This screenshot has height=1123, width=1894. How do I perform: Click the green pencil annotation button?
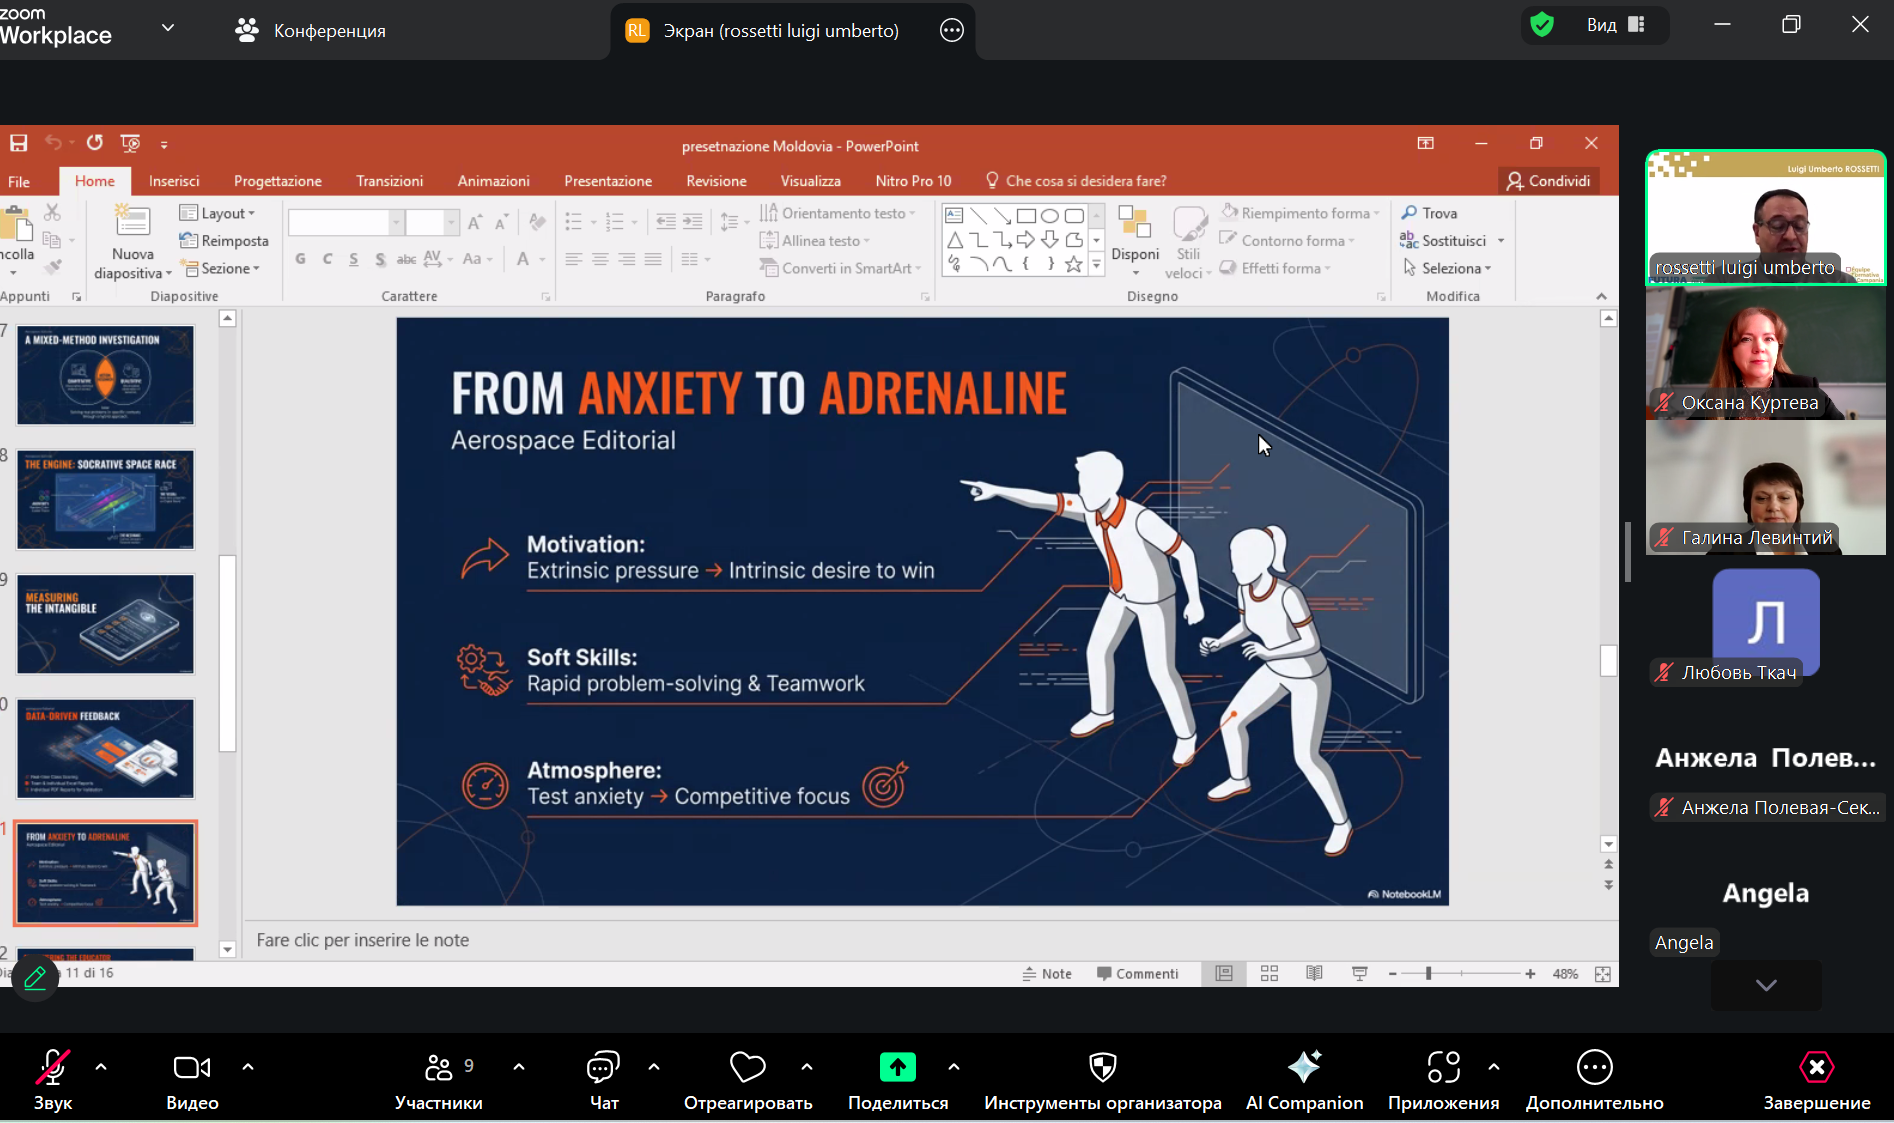[x=35, y=977]
